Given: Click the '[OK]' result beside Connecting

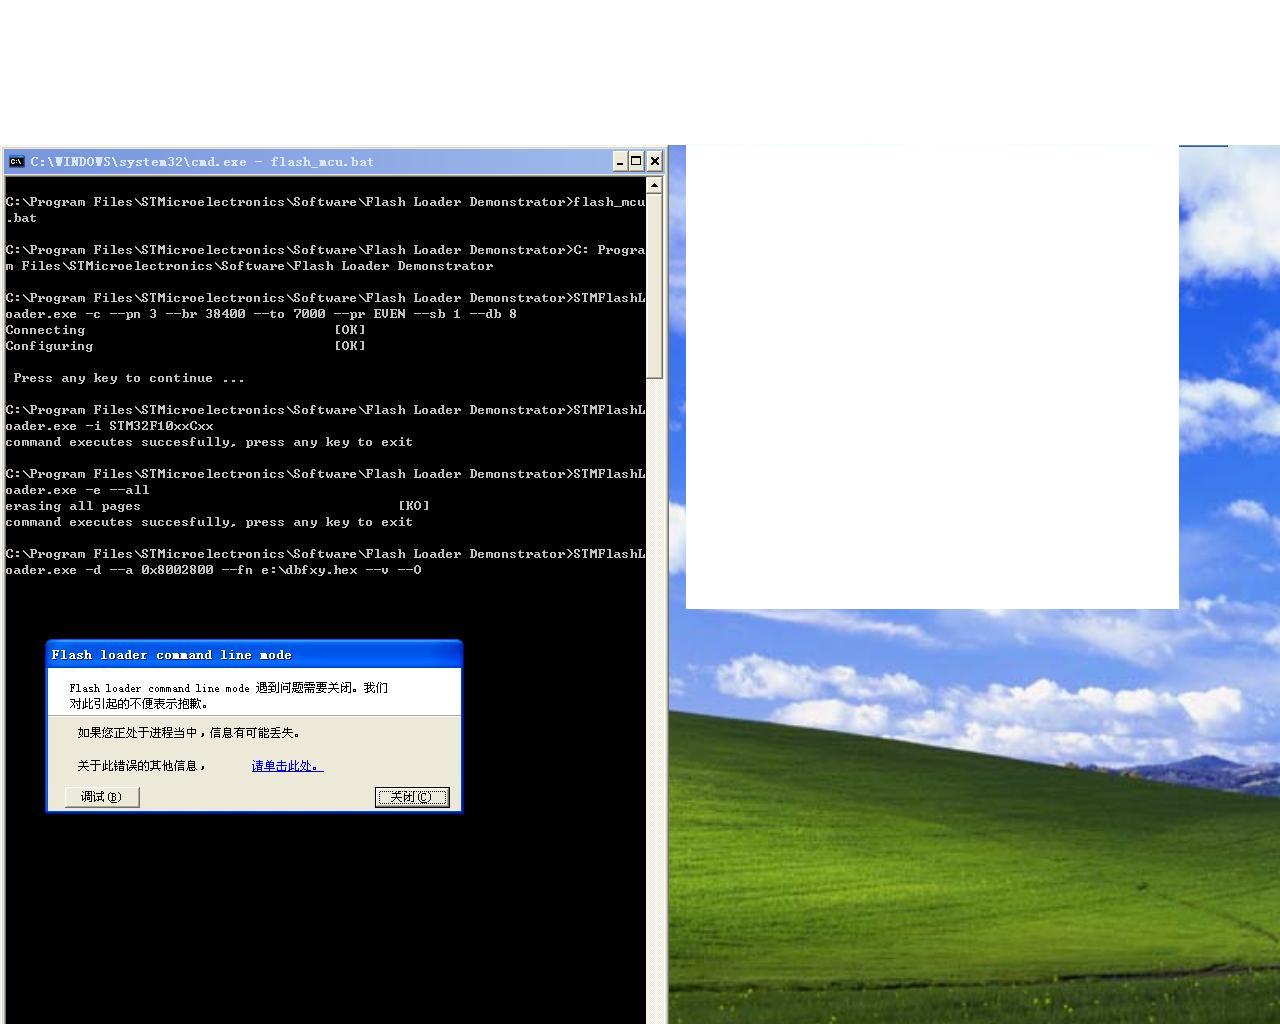Looking at the screenshot, I should (350, 330).
